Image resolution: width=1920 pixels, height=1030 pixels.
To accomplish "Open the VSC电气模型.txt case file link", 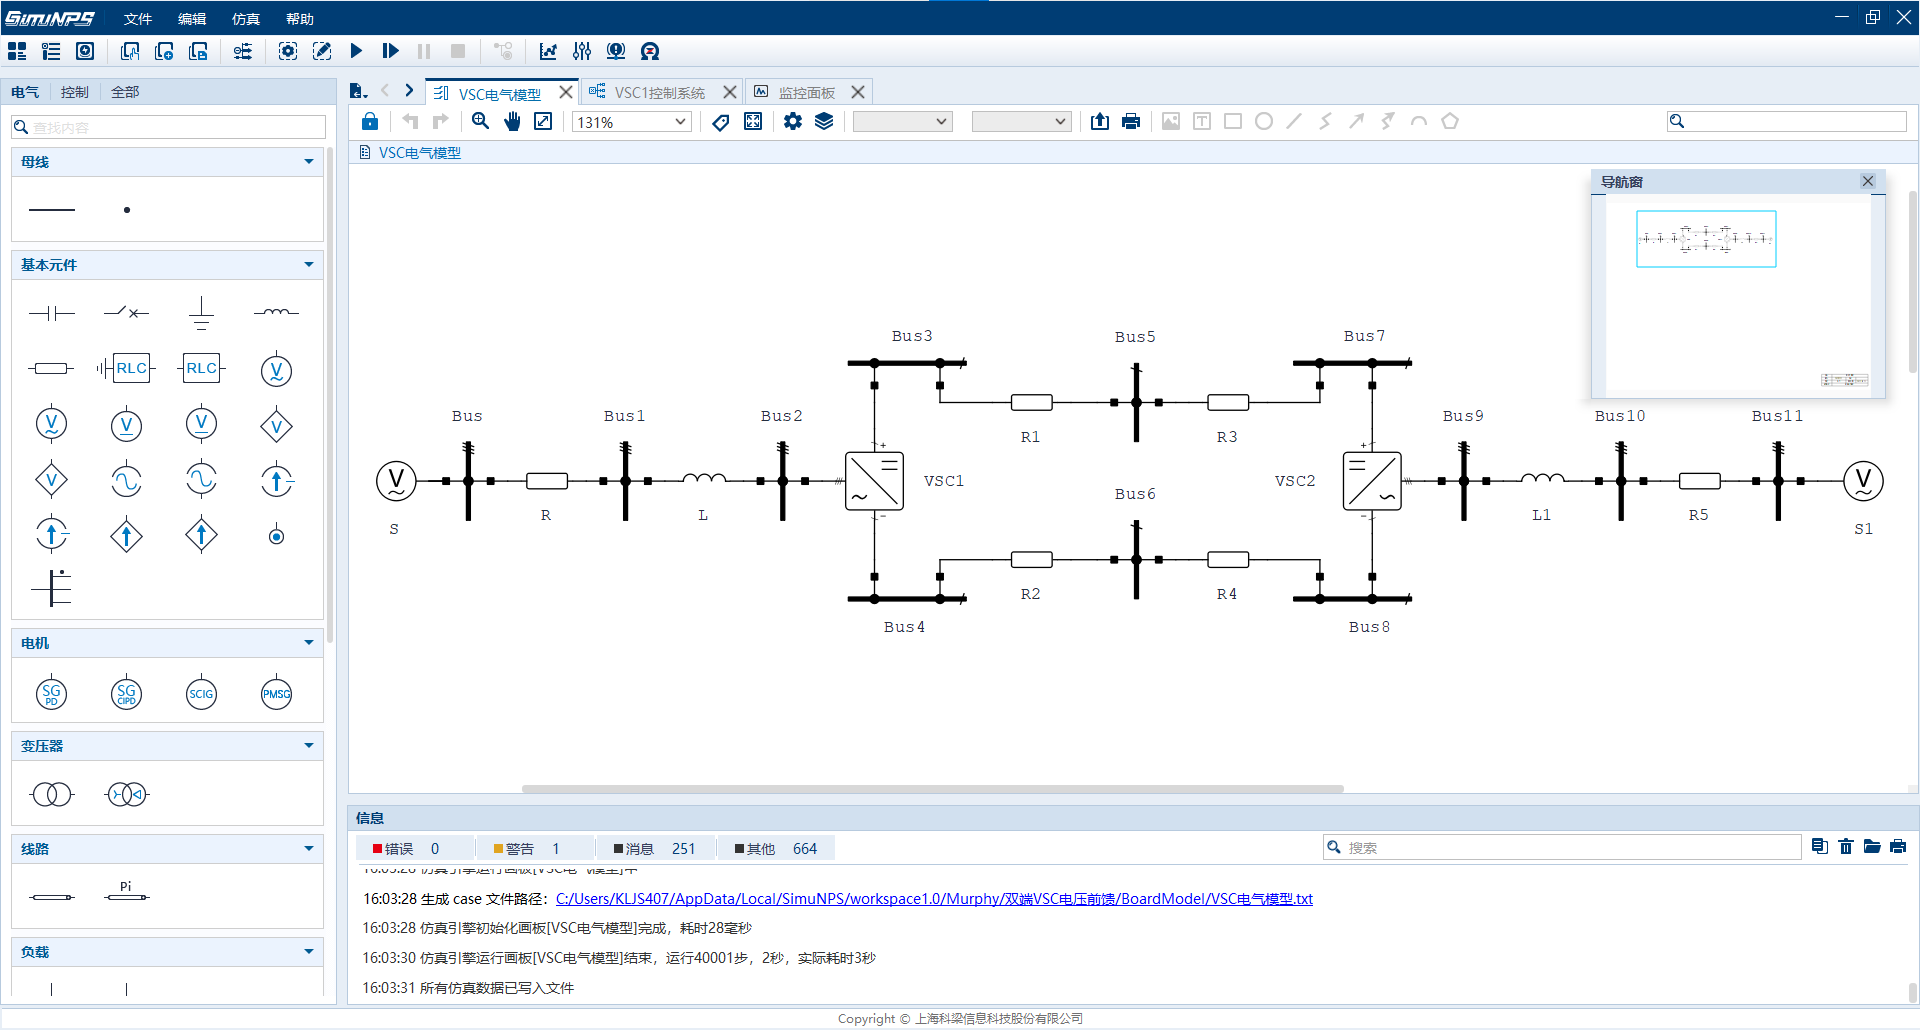I will pos(934,899).
